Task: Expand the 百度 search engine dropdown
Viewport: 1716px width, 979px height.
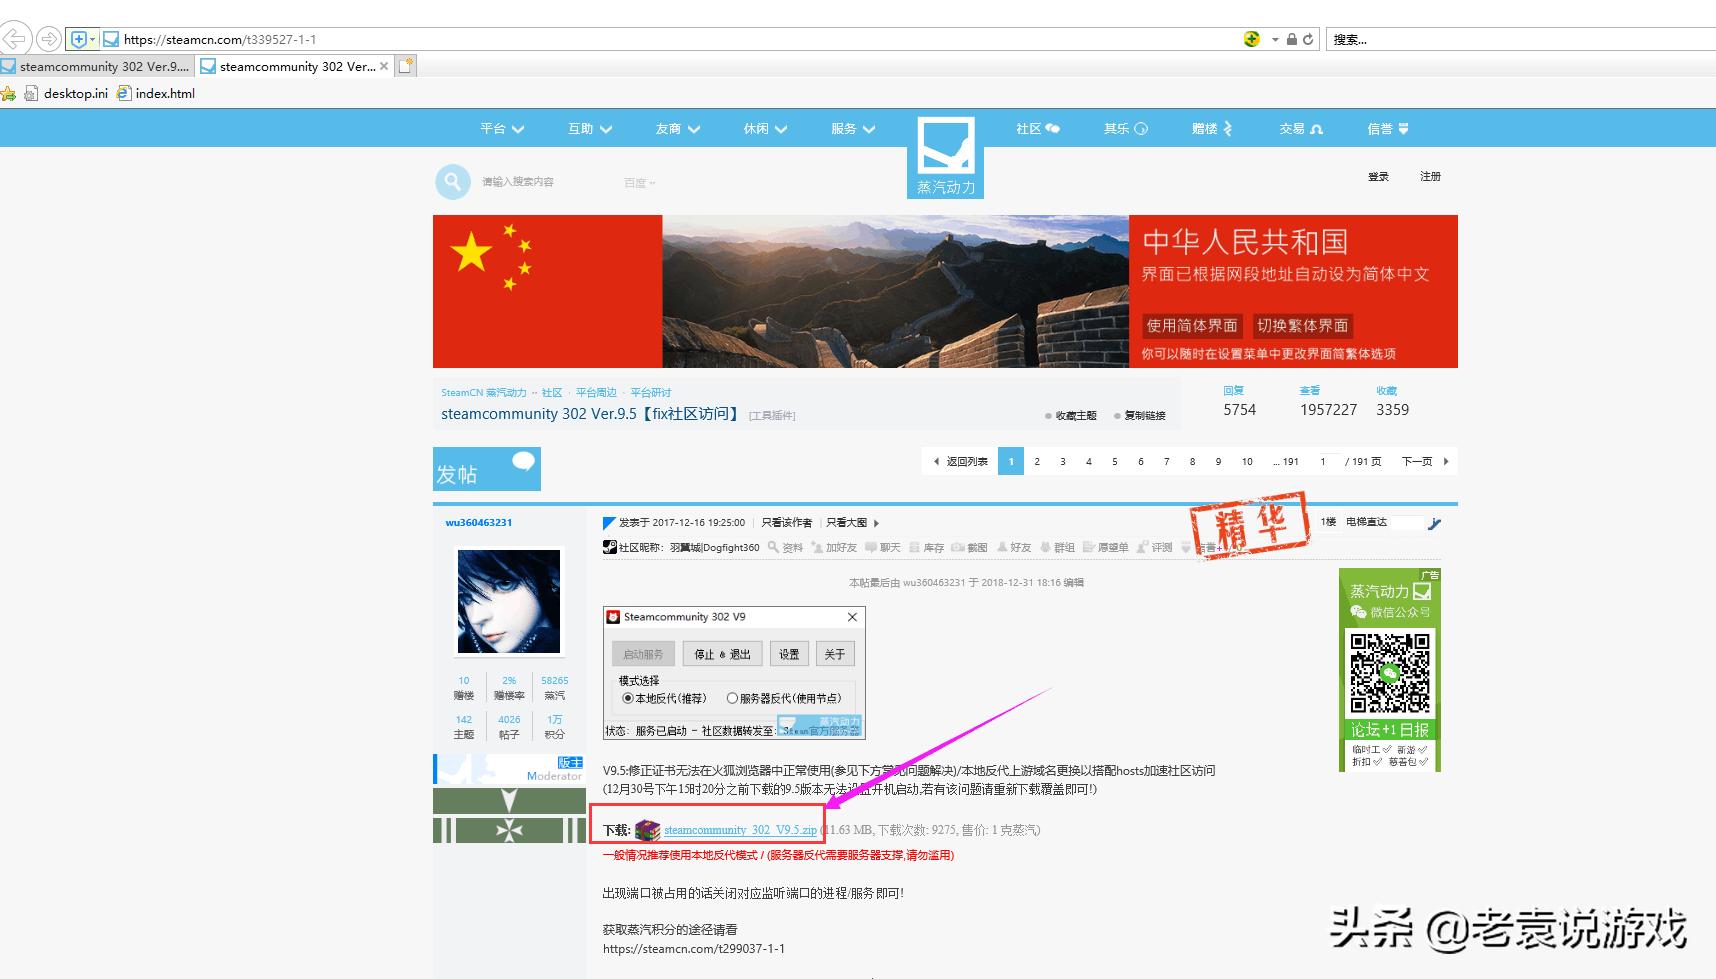Action: pos(638,182)
